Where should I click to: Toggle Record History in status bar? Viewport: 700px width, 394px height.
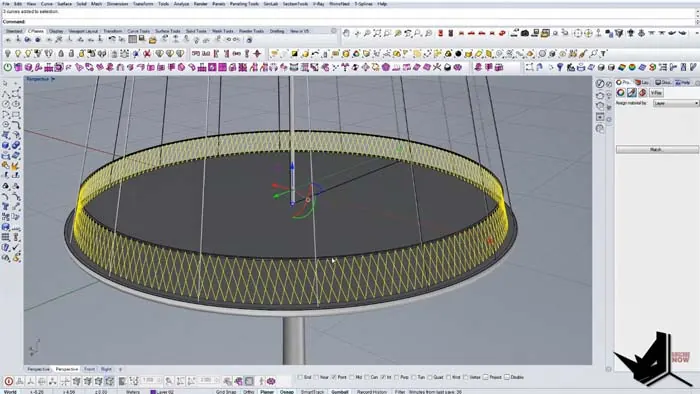(371, 392)
